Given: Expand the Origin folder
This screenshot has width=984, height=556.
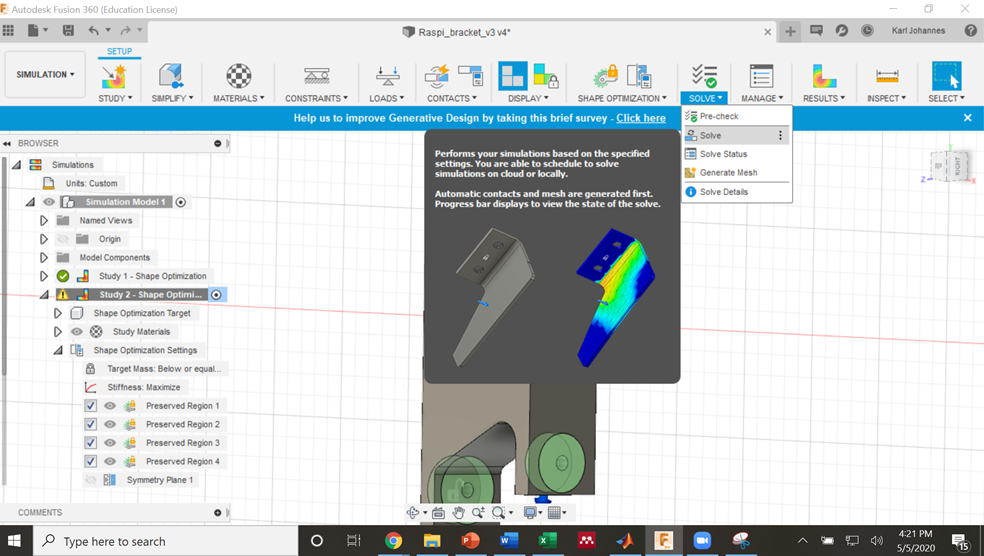Looking at the screenshot, I should coord(43,239).
